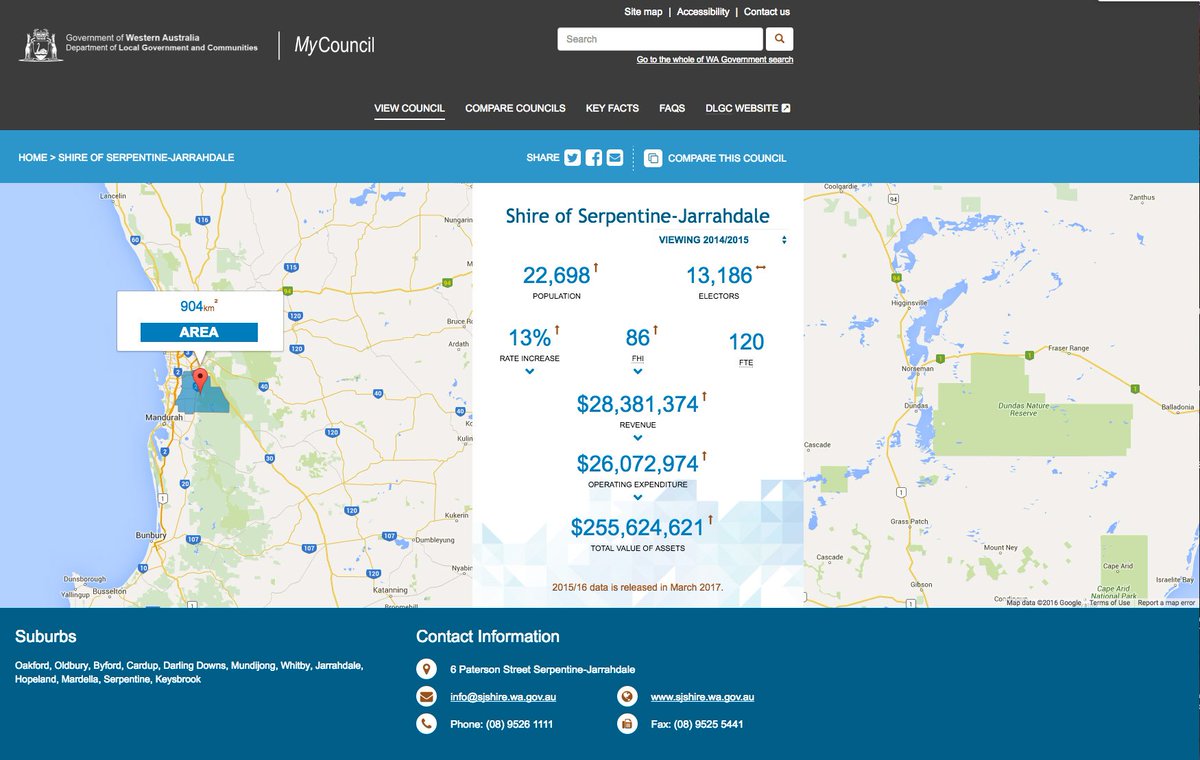Share council page on Twitter
The image size is (1200, 760).
point(571,157)
